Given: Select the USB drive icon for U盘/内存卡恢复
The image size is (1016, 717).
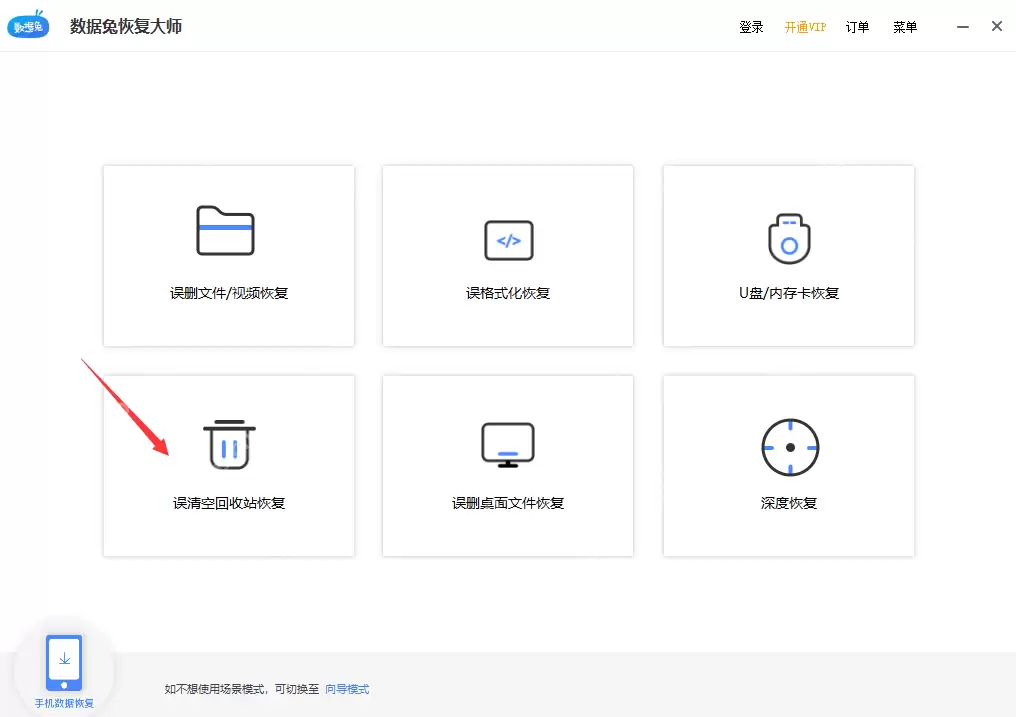Looking at the screenshot, I should click(788, 239).
